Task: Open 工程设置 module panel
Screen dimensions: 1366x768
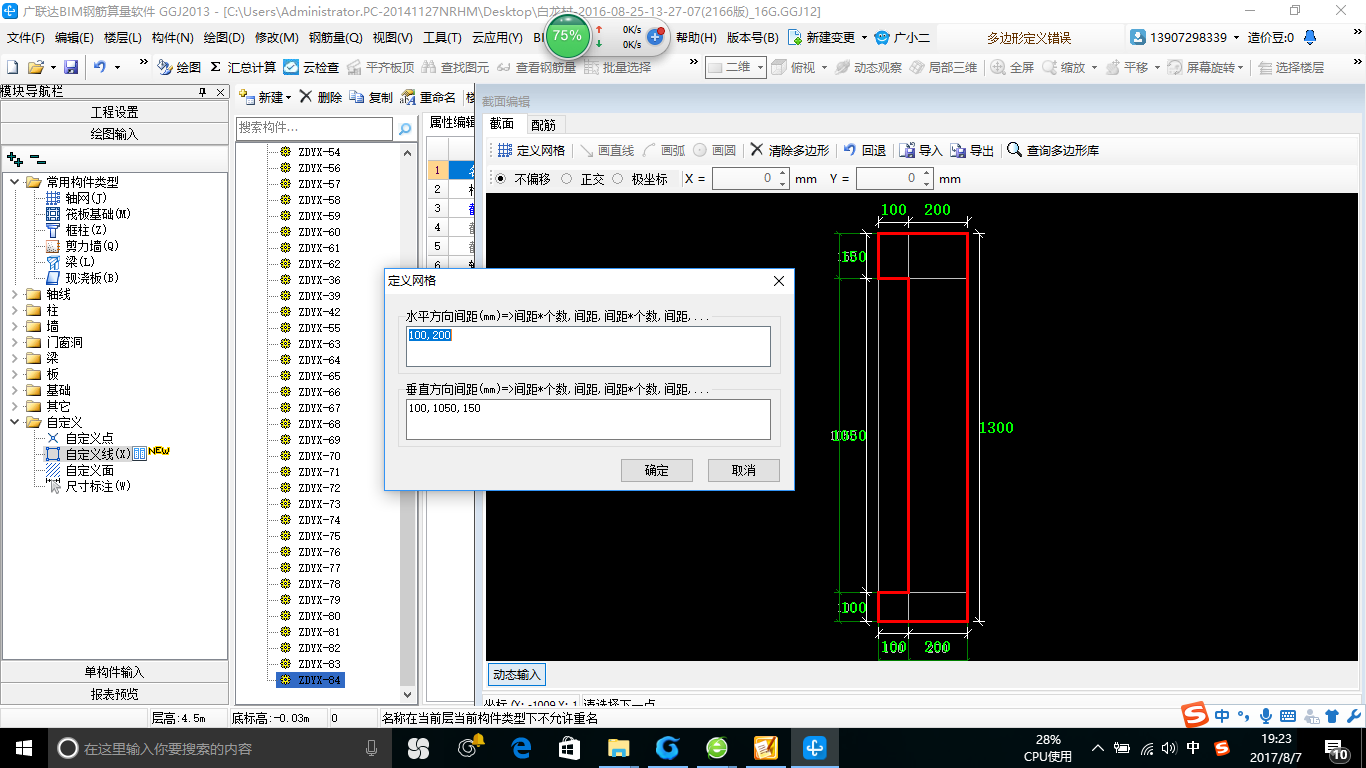Action: tap(115, 112)
